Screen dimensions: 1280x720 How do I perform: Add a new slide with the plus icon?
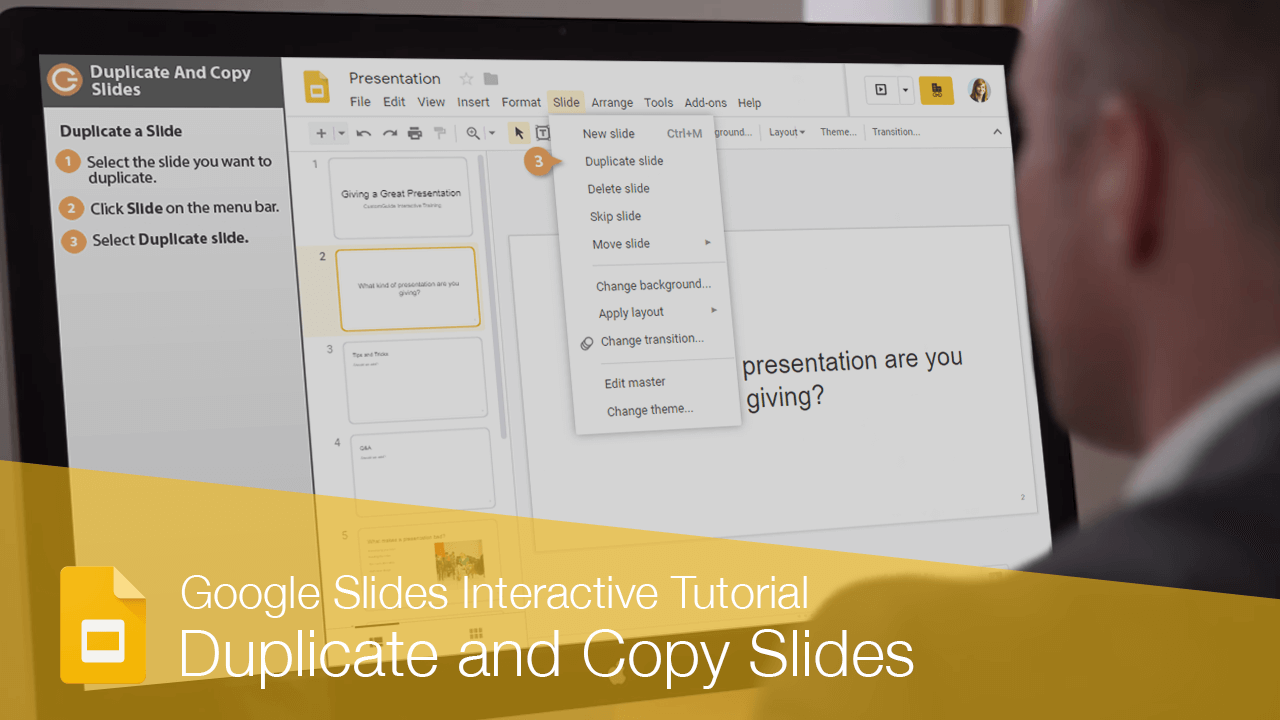point(321,132)
